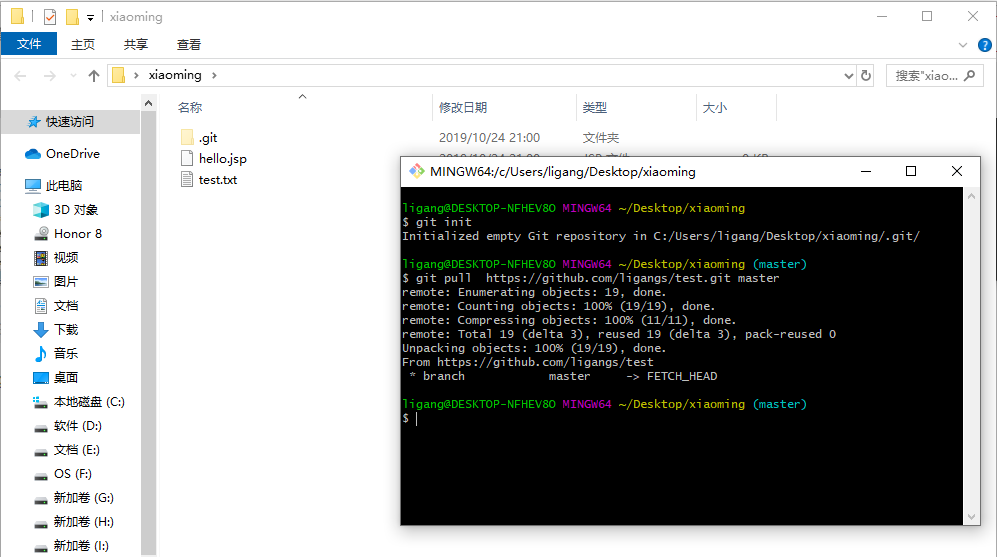The height and width of the screenshot is (557, 997).
Task: Minimize the Git Bash terminal window
Action: (x=865, y=171)
